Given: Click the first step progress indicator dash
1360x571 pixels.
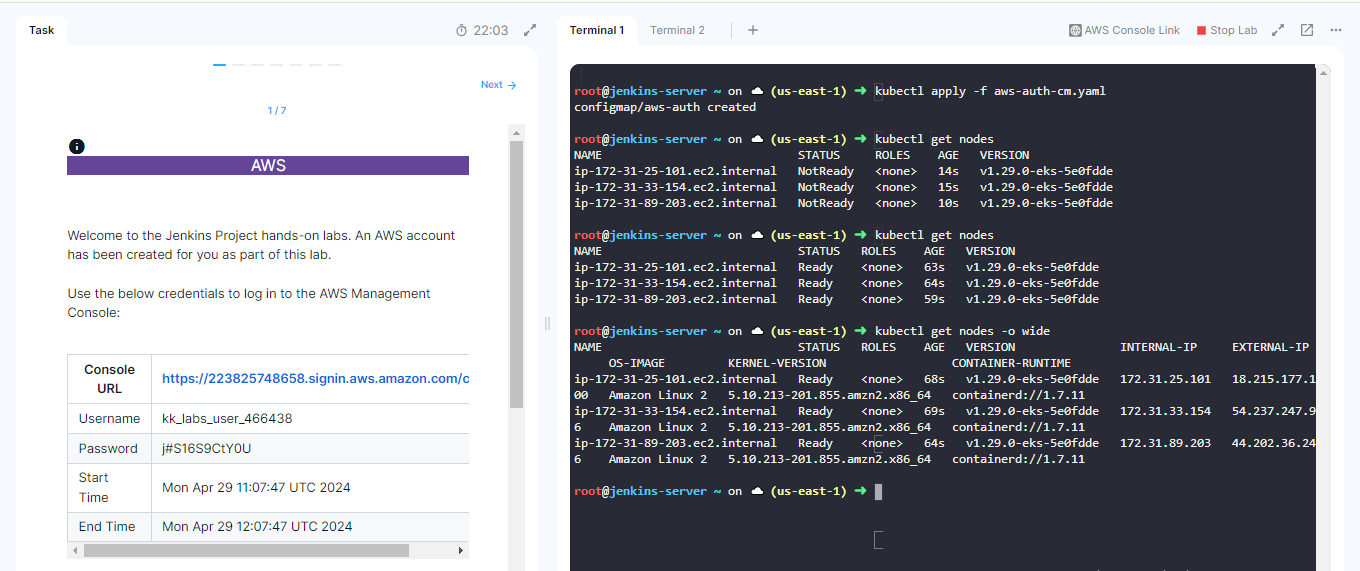Looking at the screenshot, I should (x=219, y=65).
